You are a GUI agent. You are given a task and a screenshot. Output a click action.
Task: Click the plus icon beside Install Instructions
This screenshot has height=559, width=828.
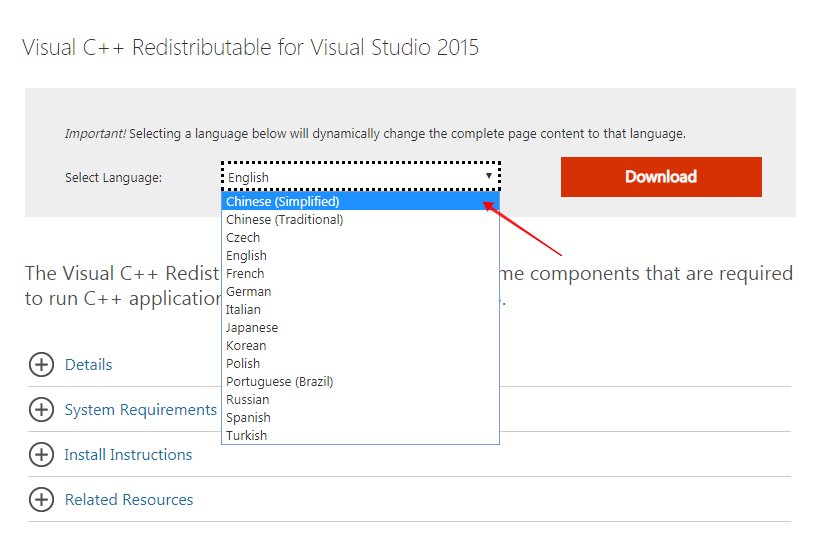coord(41,455)
